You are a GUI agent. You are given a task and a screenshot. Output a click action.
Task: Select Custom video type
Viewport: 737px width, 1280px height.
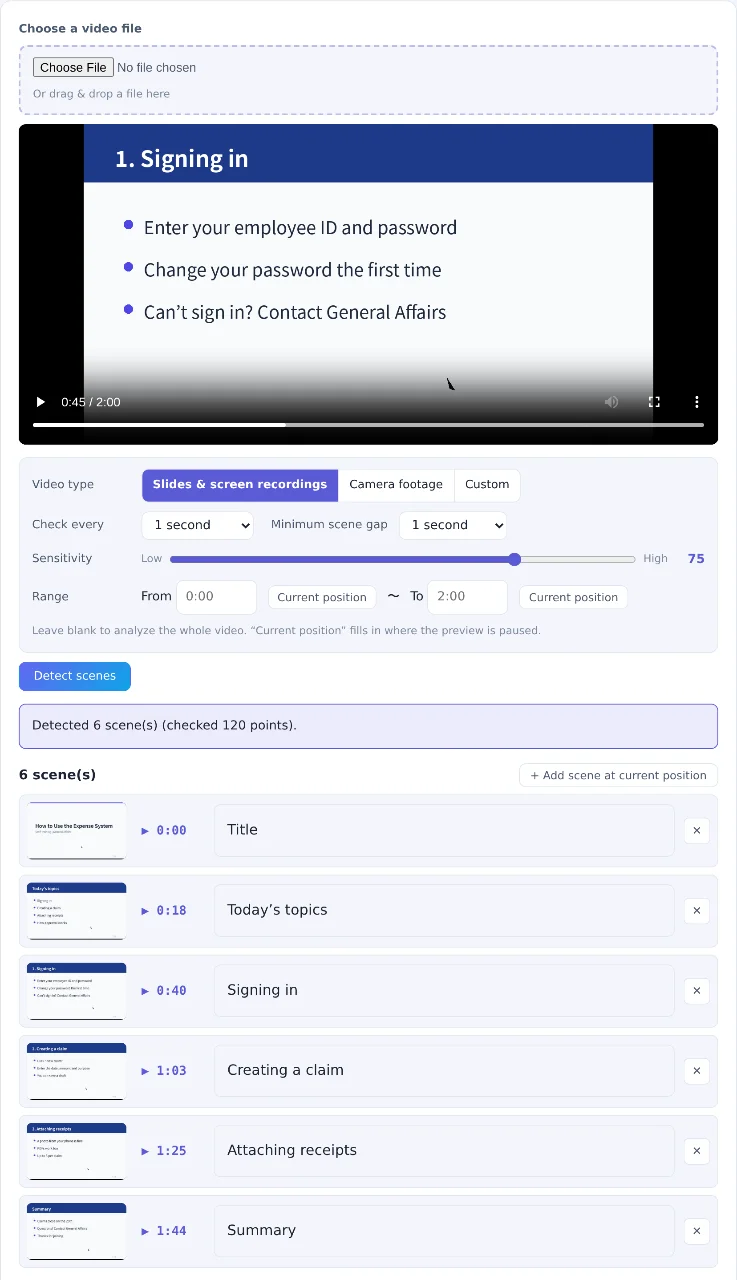(x=487, y=485)
